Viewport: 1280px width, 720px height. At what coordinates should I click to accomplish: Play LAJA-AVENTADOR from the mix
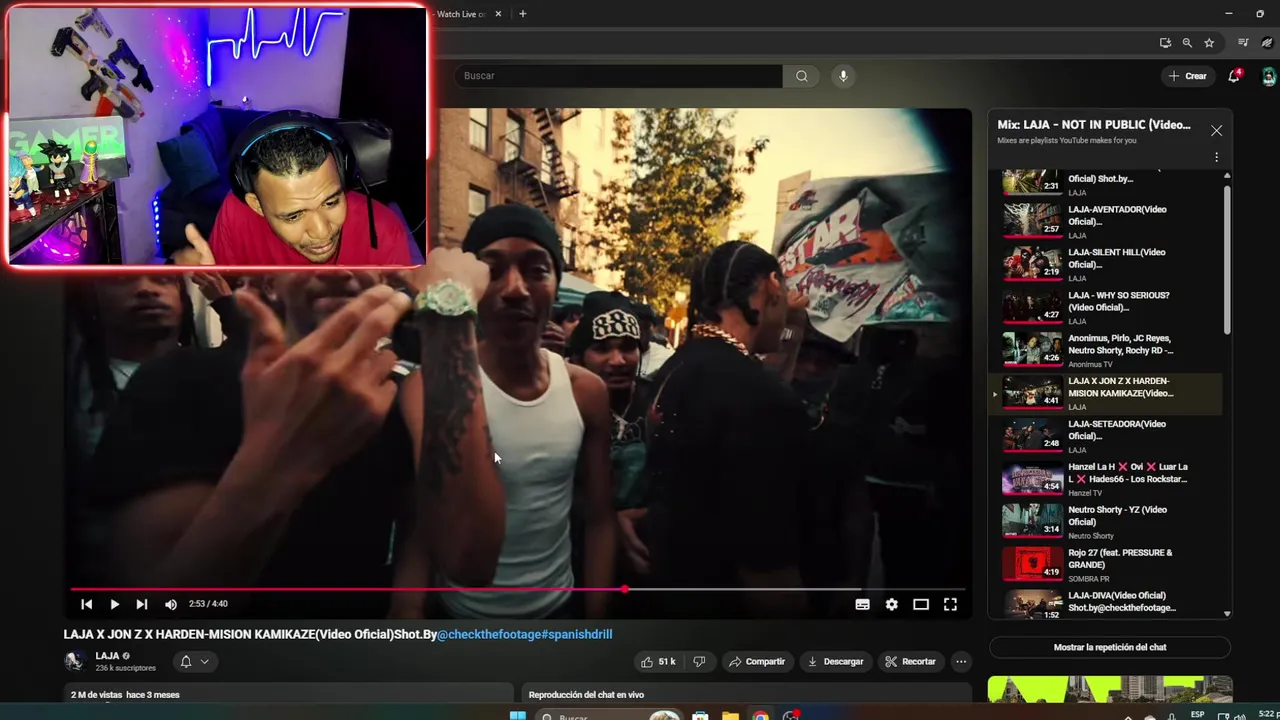1105,221
